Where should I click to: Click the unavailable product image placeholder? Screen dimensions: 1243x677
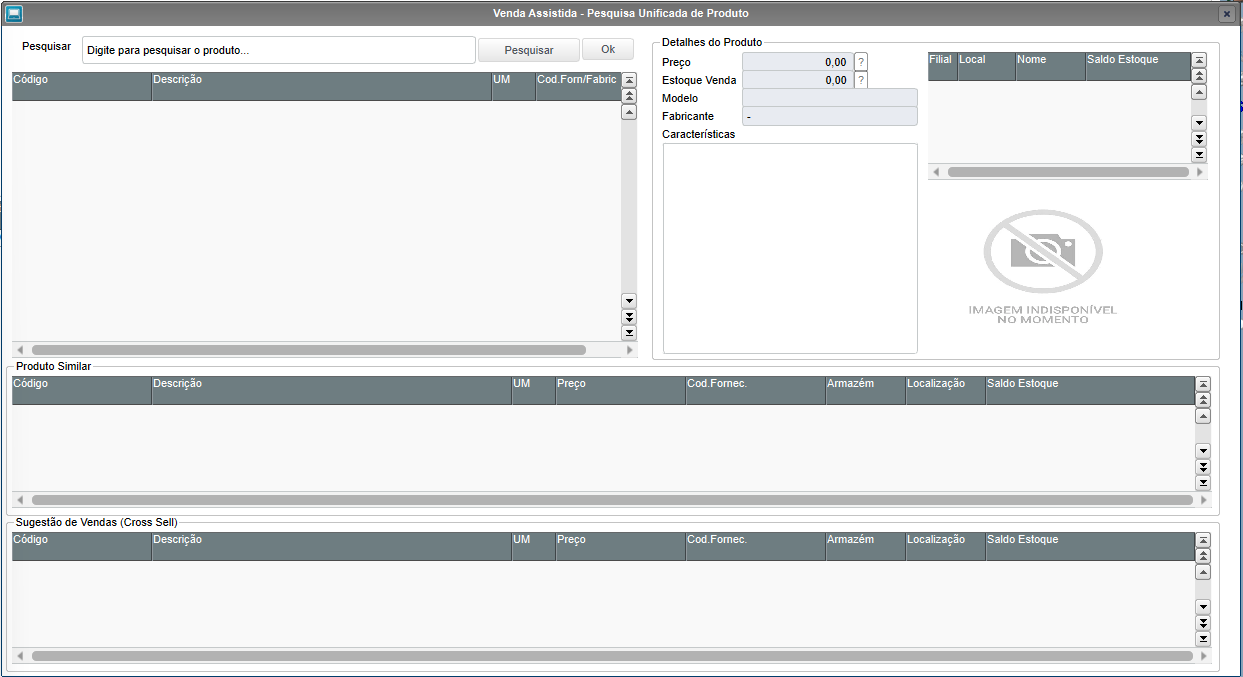(x=1043, y=266)
